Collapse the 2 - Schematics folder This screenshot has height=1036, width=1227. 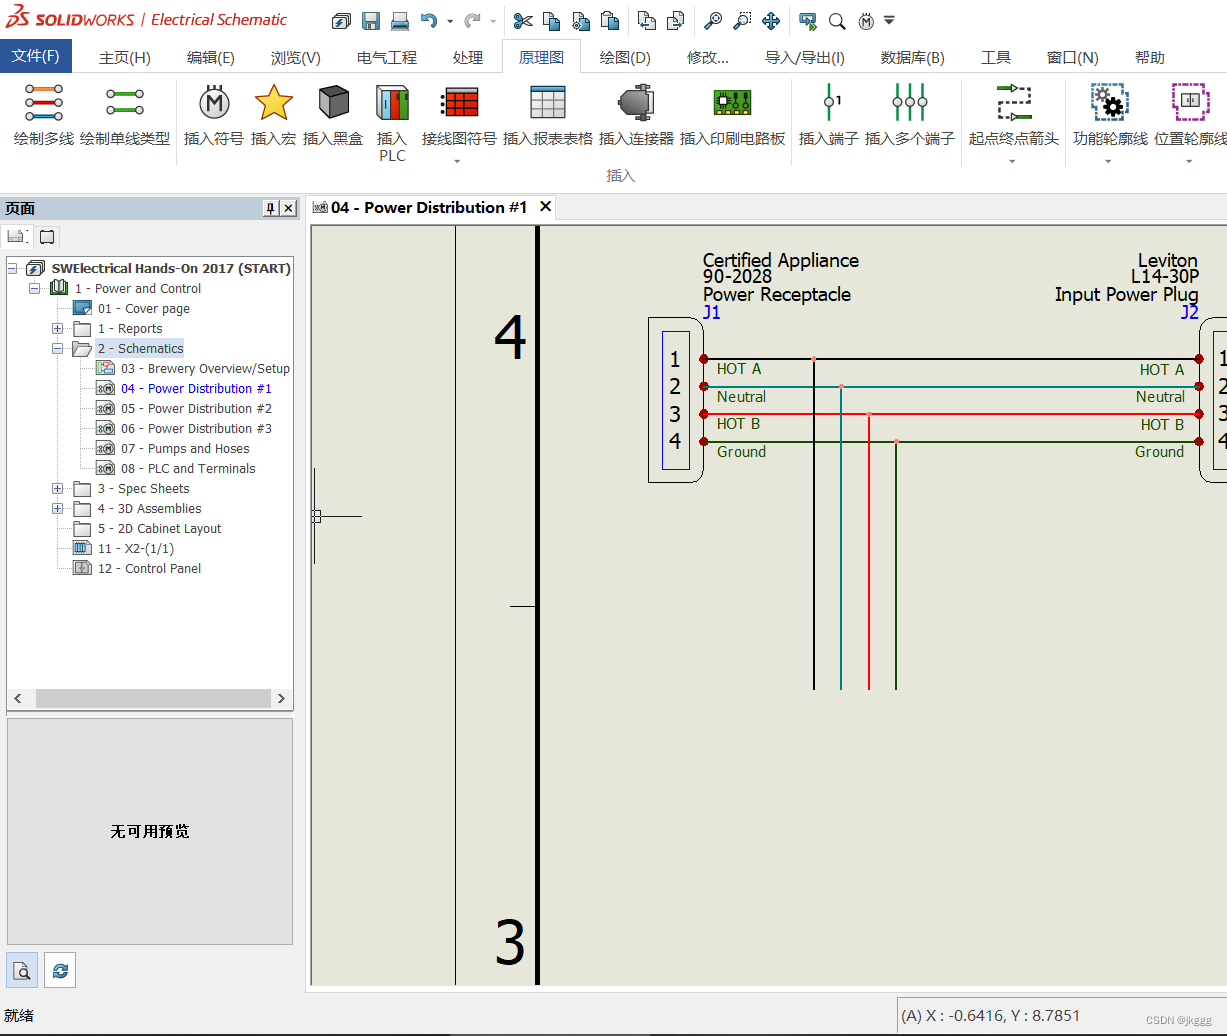(58, 349)
